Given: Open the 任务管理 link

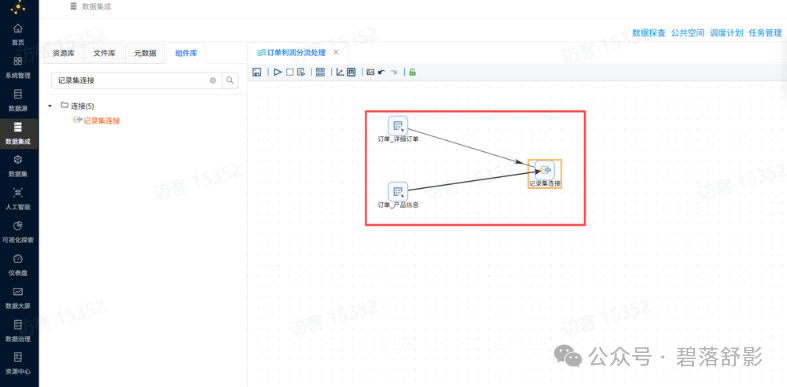Looking at the screenshot, I should 765,33.
